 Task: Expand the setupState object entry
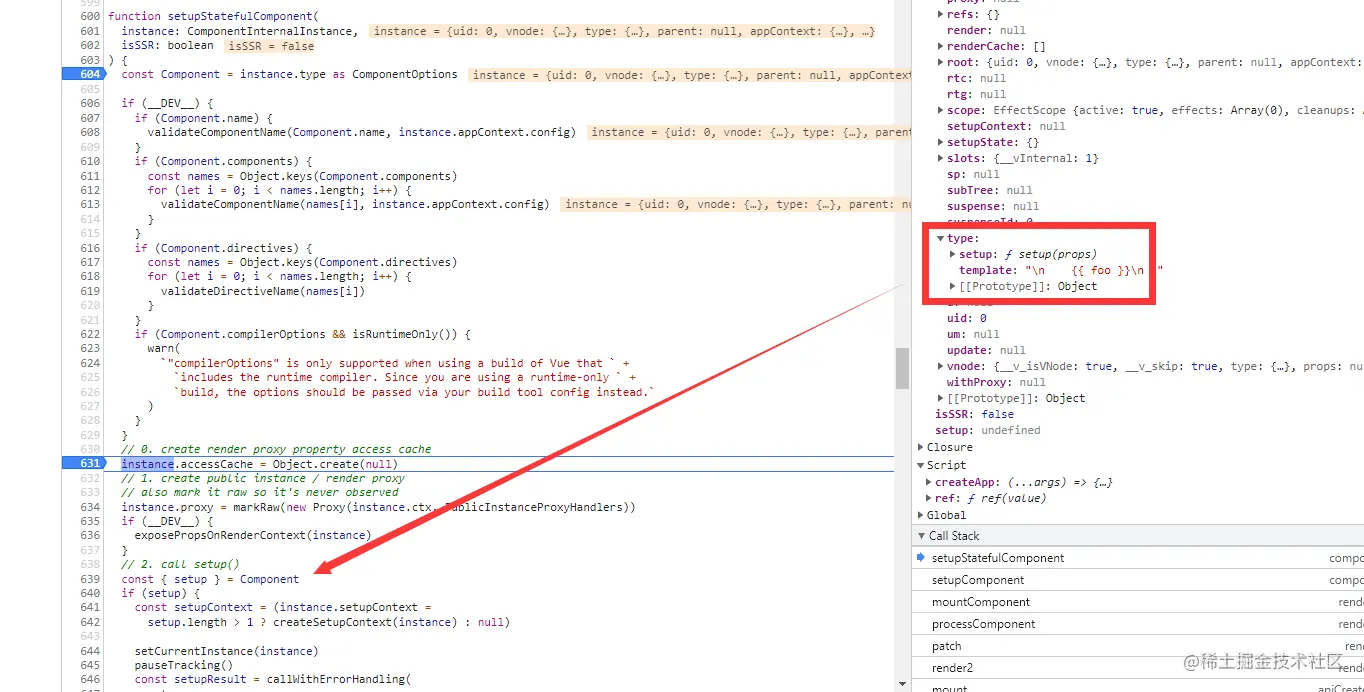point(940,142)
